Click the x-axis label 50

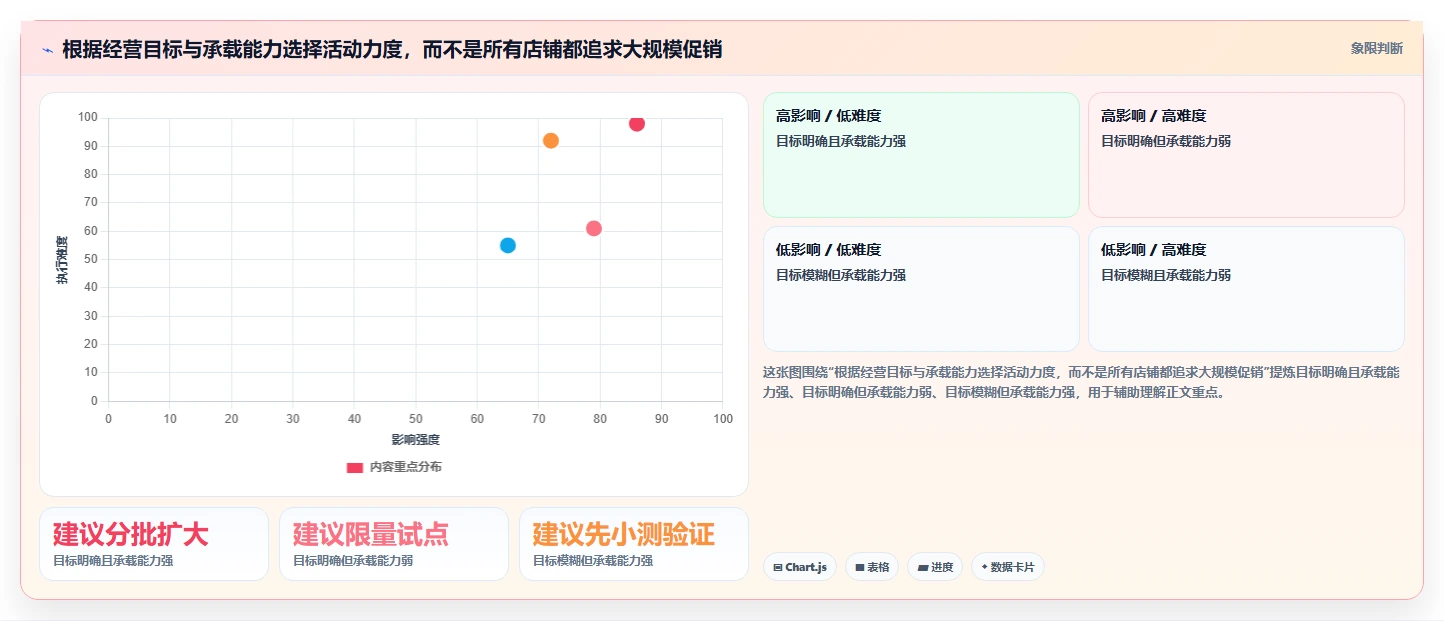[416, 419]
